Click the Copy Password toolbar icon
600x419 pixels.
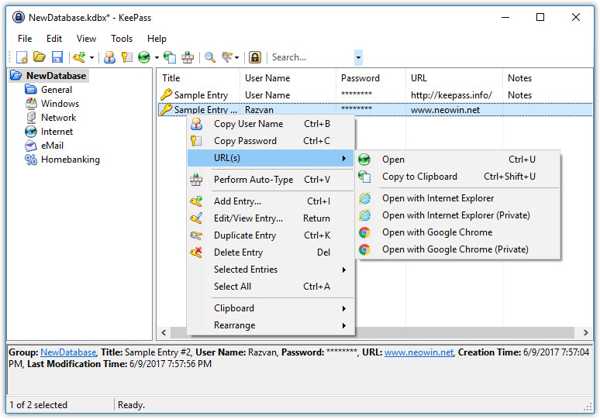tap(127, 57)
